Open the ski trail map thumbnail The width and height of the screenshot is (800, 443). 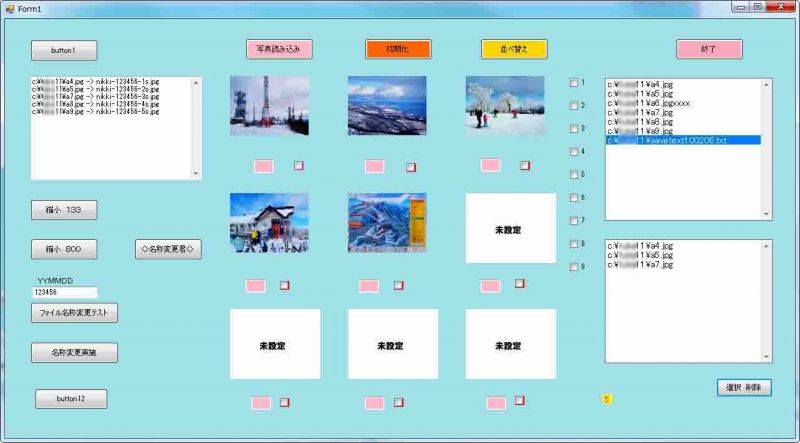pos(387,223)
